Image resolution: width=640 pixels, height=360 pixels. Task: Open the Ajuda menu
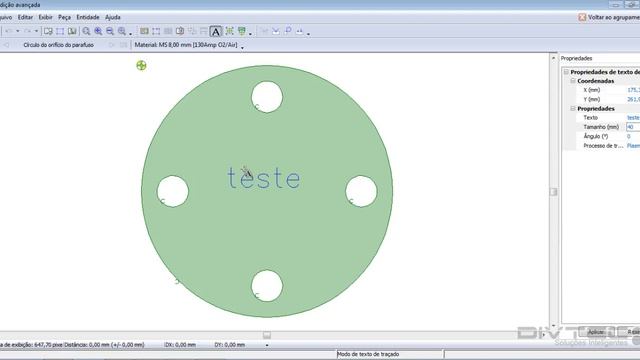113,17
